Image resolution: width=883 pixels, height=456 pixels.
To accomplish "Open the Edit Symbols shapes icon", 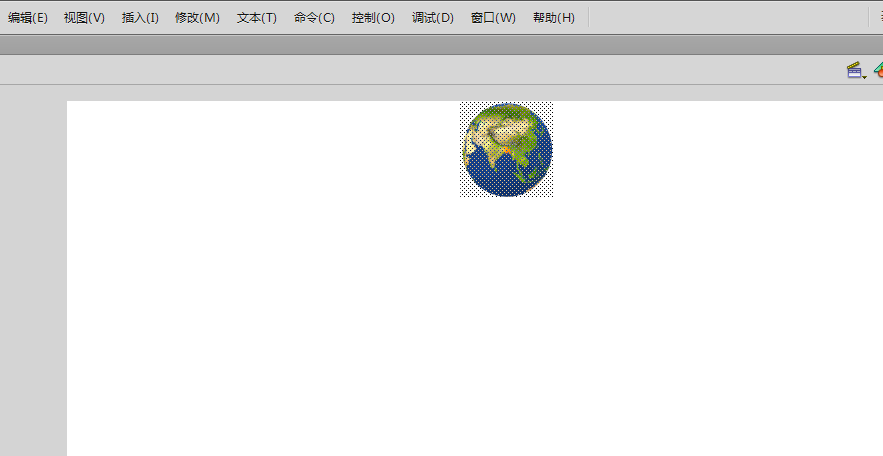I will click(878, 71).
